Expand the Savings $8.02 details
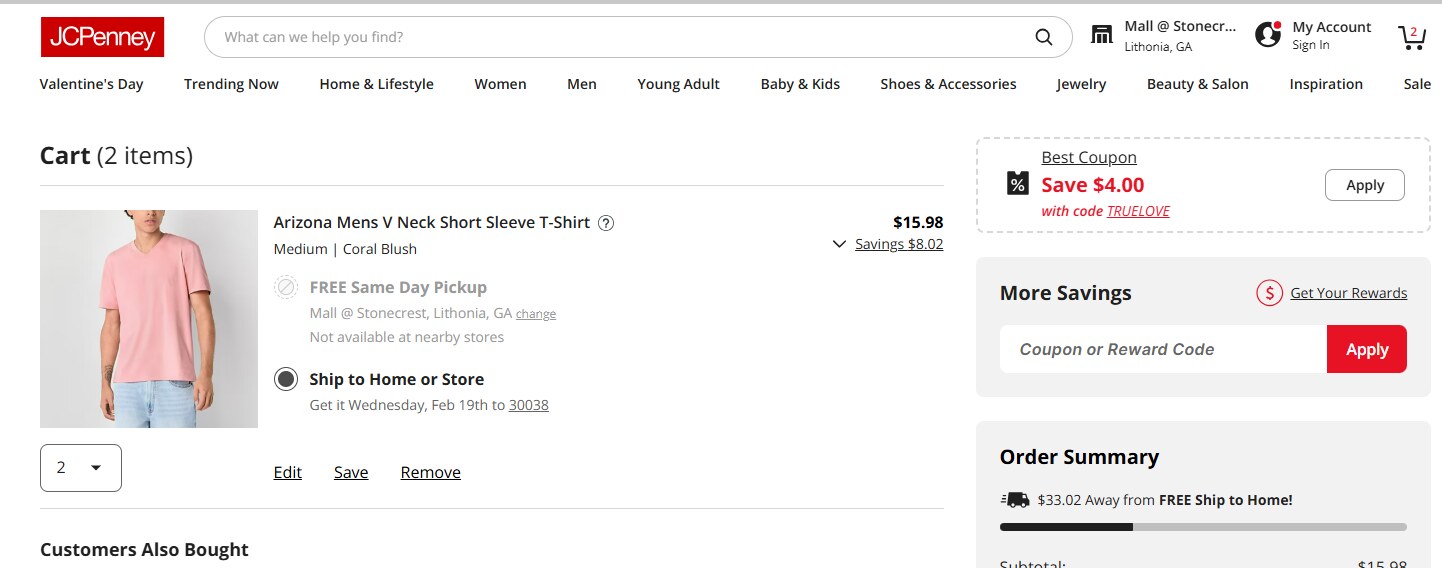Image resolution: width=1442 pixels, height=568 pixels. point(886,244)
